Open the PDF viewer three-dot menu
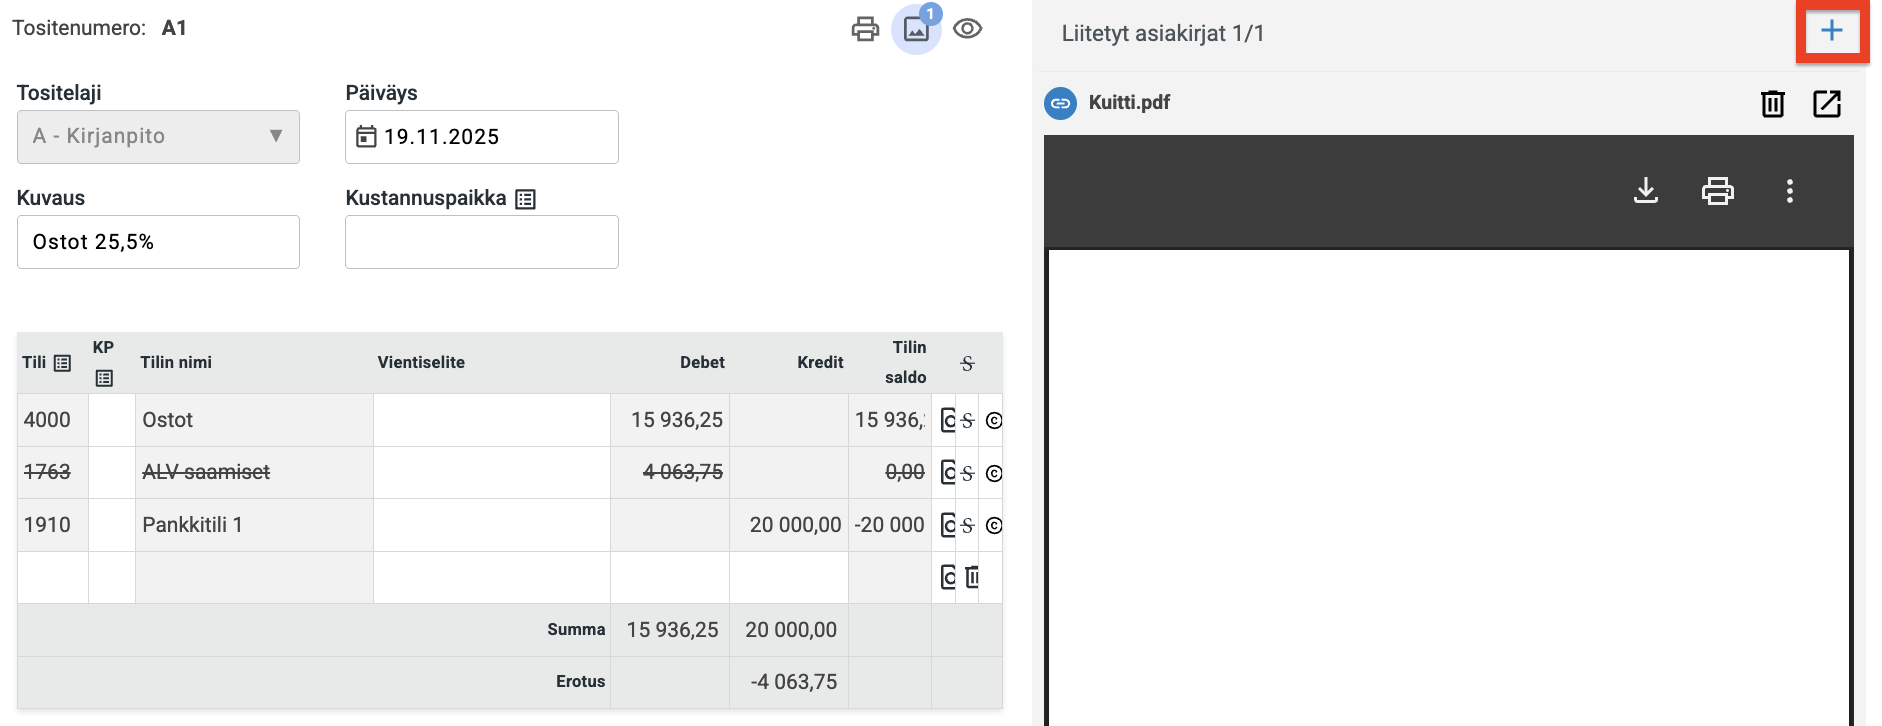Screen dimensions: 1882x726 (x=1789, y=190)
